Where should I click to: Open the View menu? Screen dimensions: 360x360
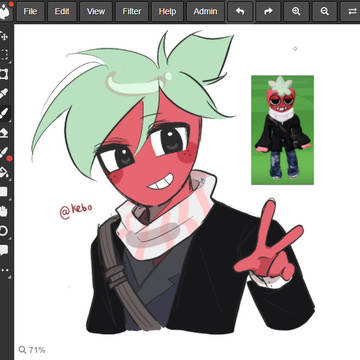click(96, 11)
